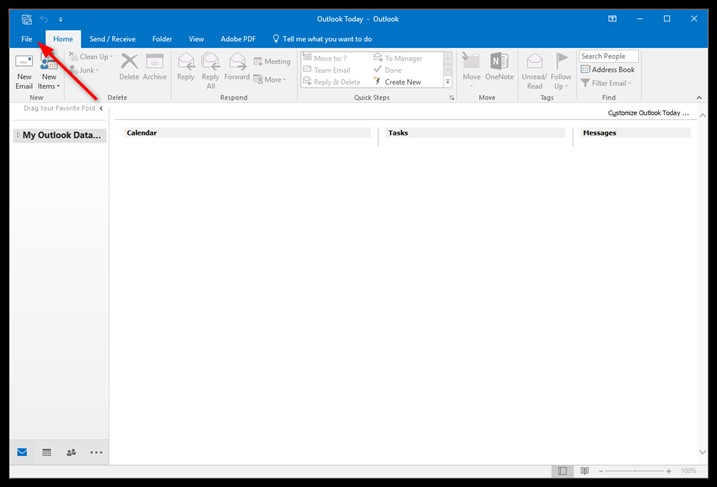Switch to People view in navigation bar
717x487 pixels.
tap(71, 452)
